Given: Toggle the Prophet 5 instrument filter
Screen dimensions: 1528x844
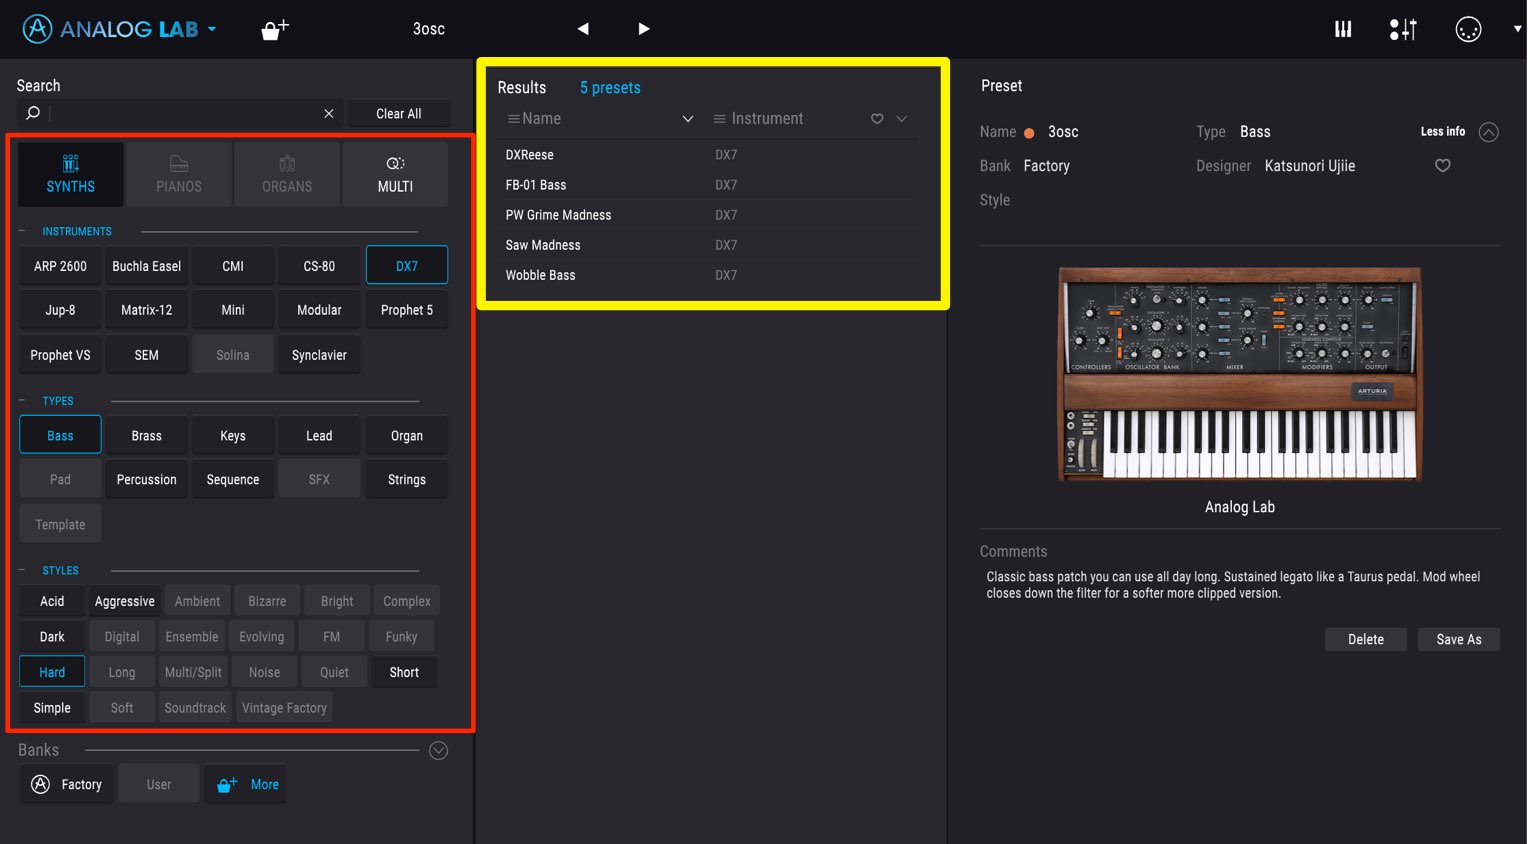Looking at the screenshot, I should click(407, 310).
